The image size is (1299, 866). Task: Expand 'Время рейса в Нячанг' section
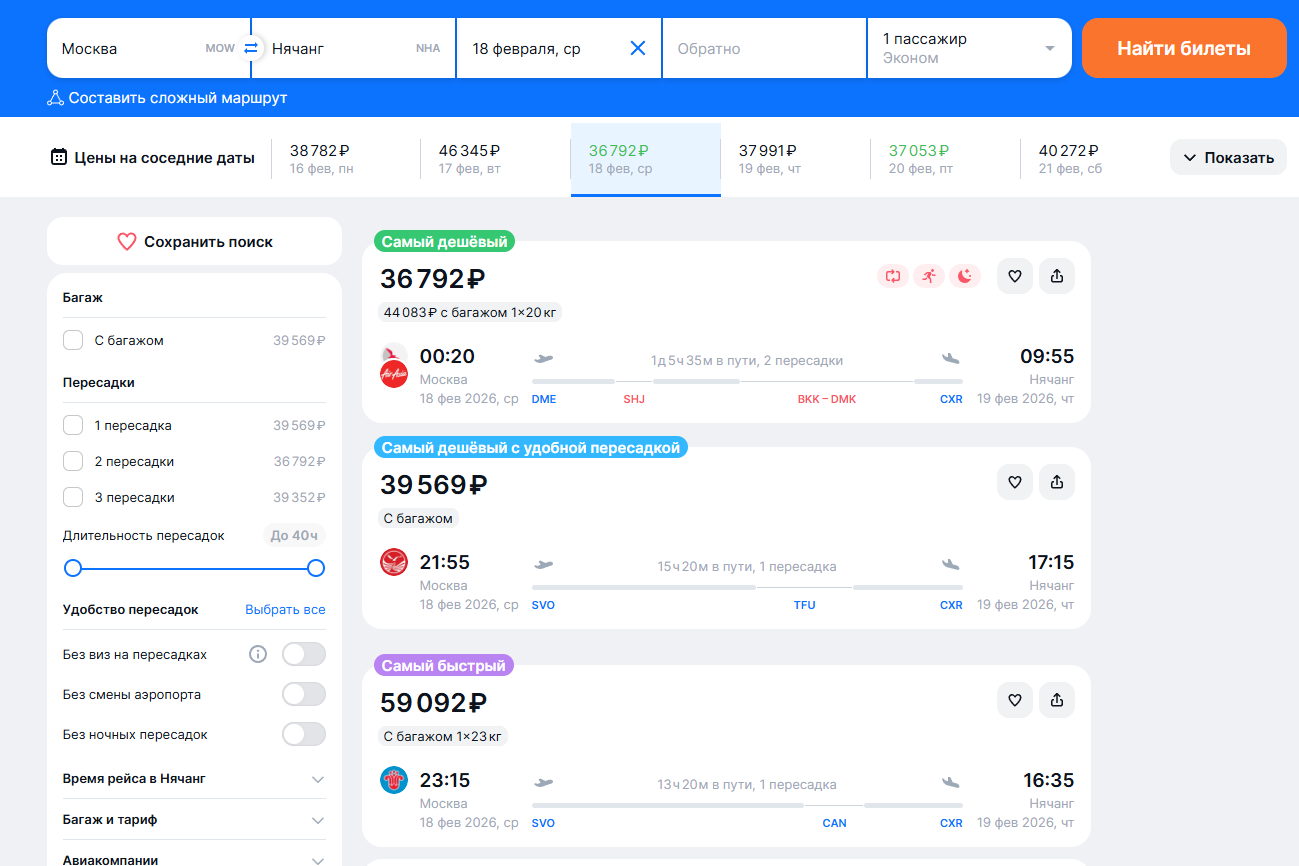317,779
